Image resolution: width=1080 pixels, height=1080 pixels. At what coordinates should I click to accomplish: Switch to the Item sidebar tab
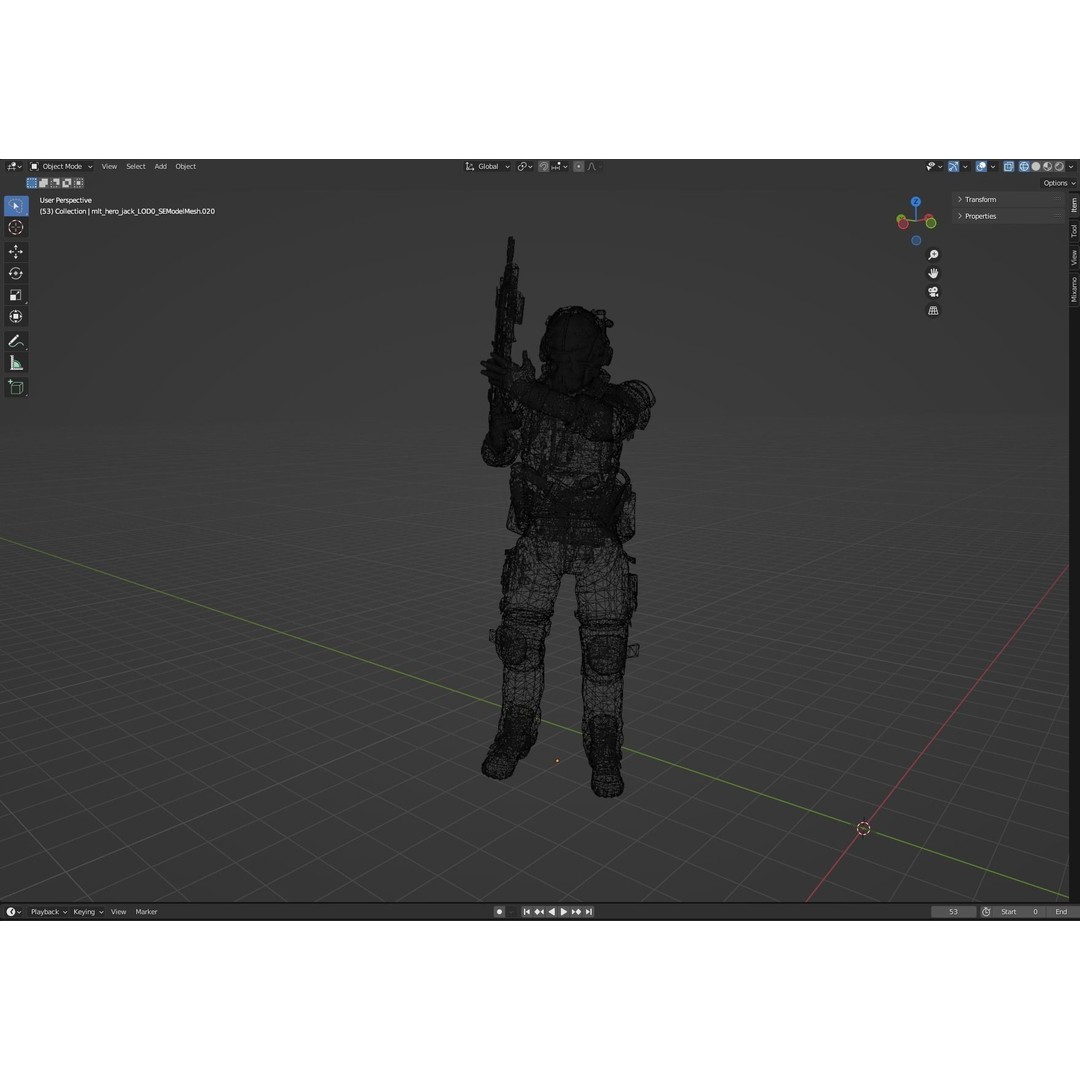1074,204
